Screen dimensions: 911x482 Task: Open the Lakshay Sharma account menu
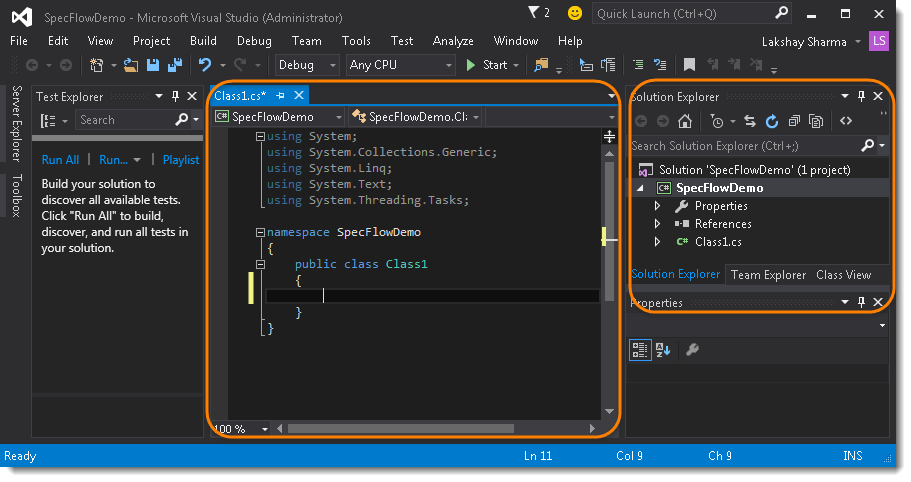click(x=811, y=42)
